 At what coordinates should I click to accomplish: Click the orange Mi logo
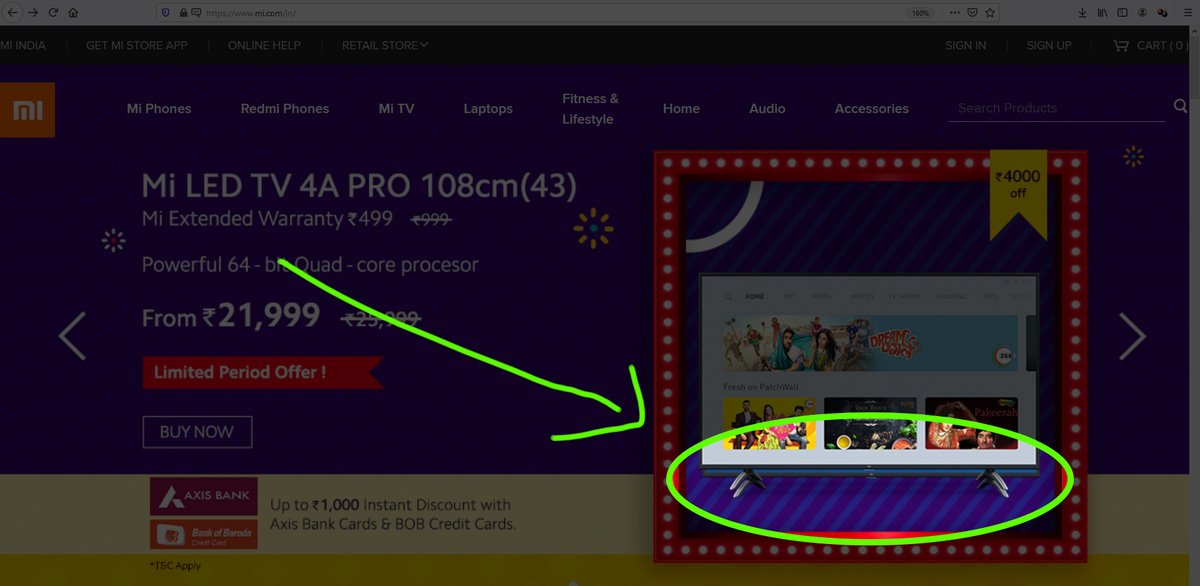[27, 109]
